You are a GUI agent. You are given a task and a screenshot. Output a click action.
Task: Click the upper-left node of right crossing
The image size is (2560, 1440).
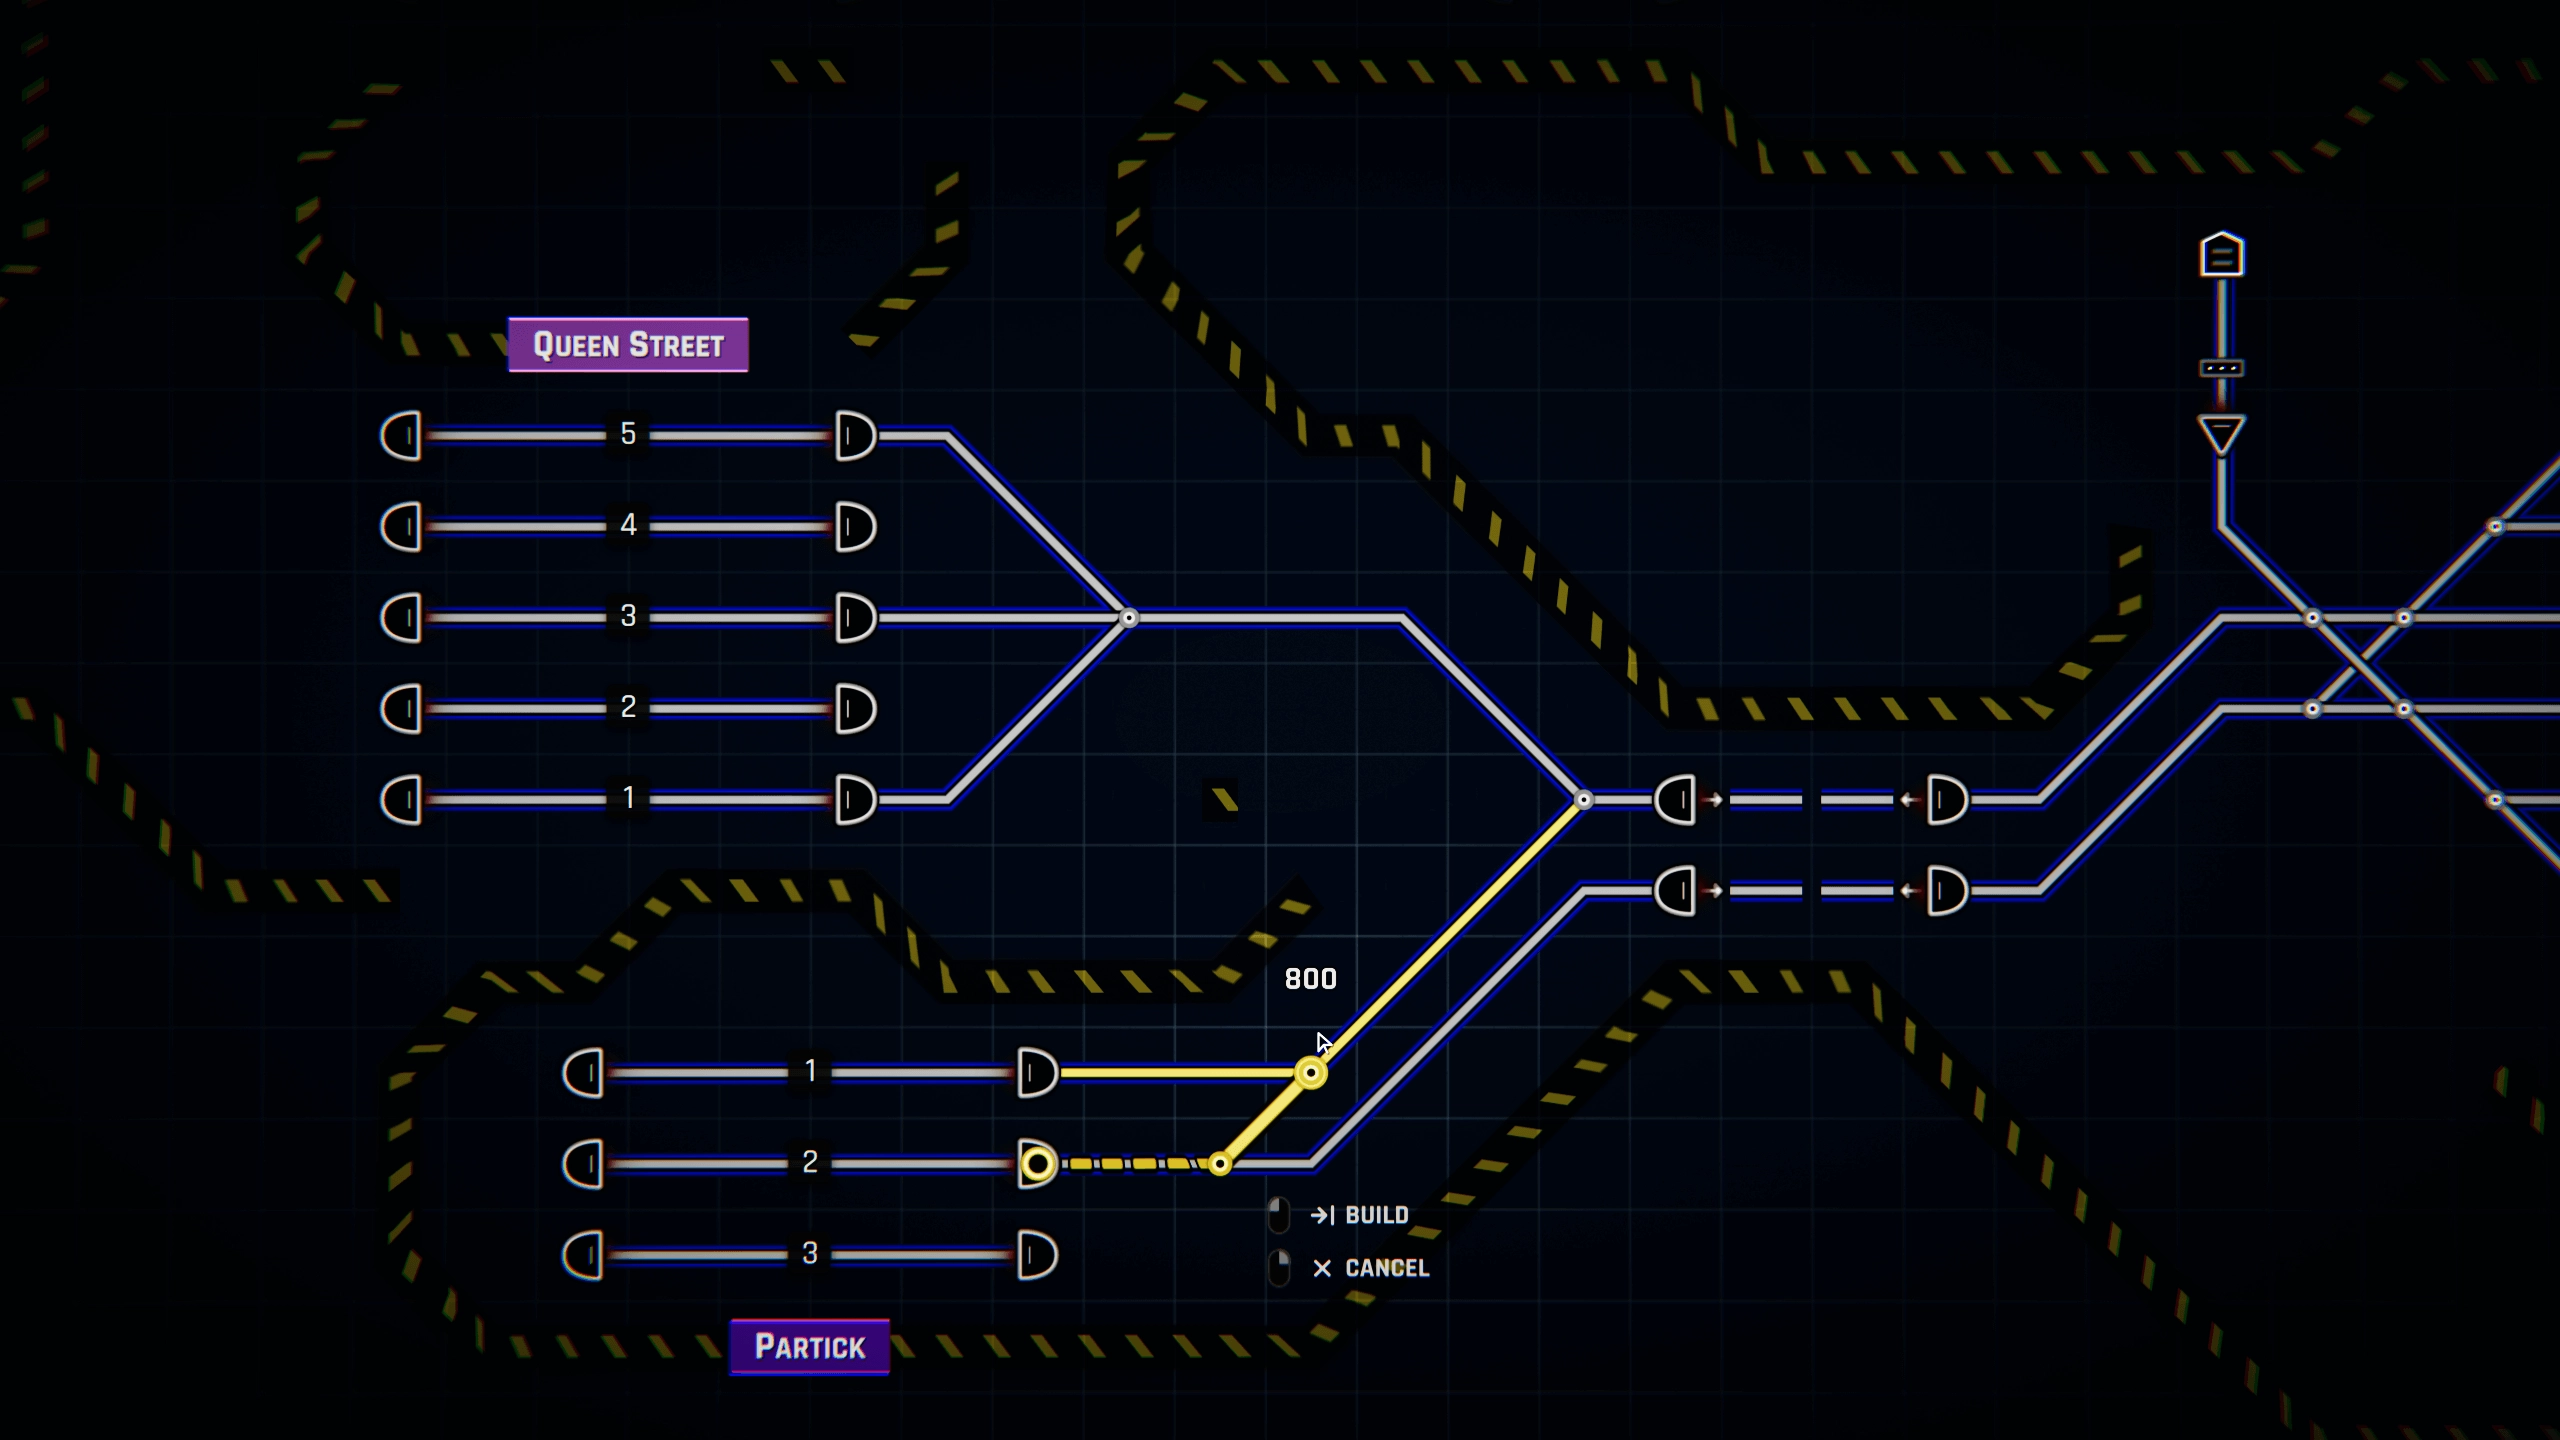[x=2313, y=618]
